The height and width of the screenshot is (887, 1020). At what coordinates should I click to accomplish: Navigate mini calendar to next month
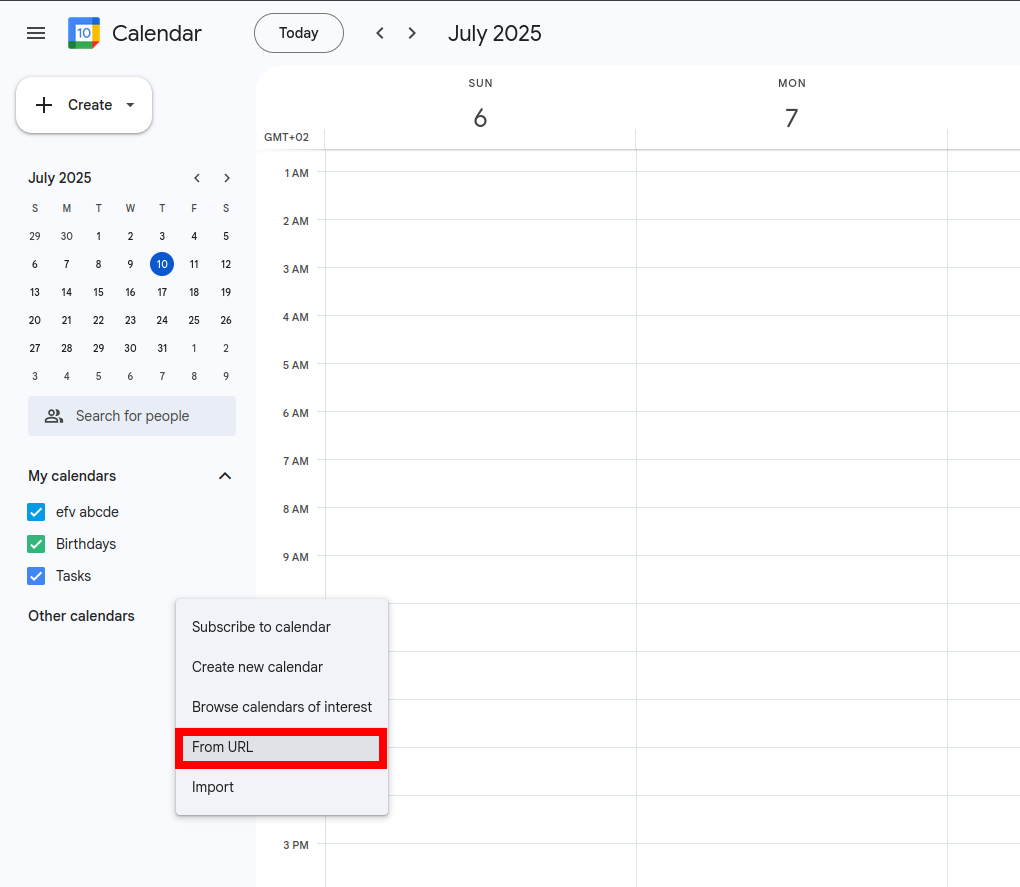point(226,178)
